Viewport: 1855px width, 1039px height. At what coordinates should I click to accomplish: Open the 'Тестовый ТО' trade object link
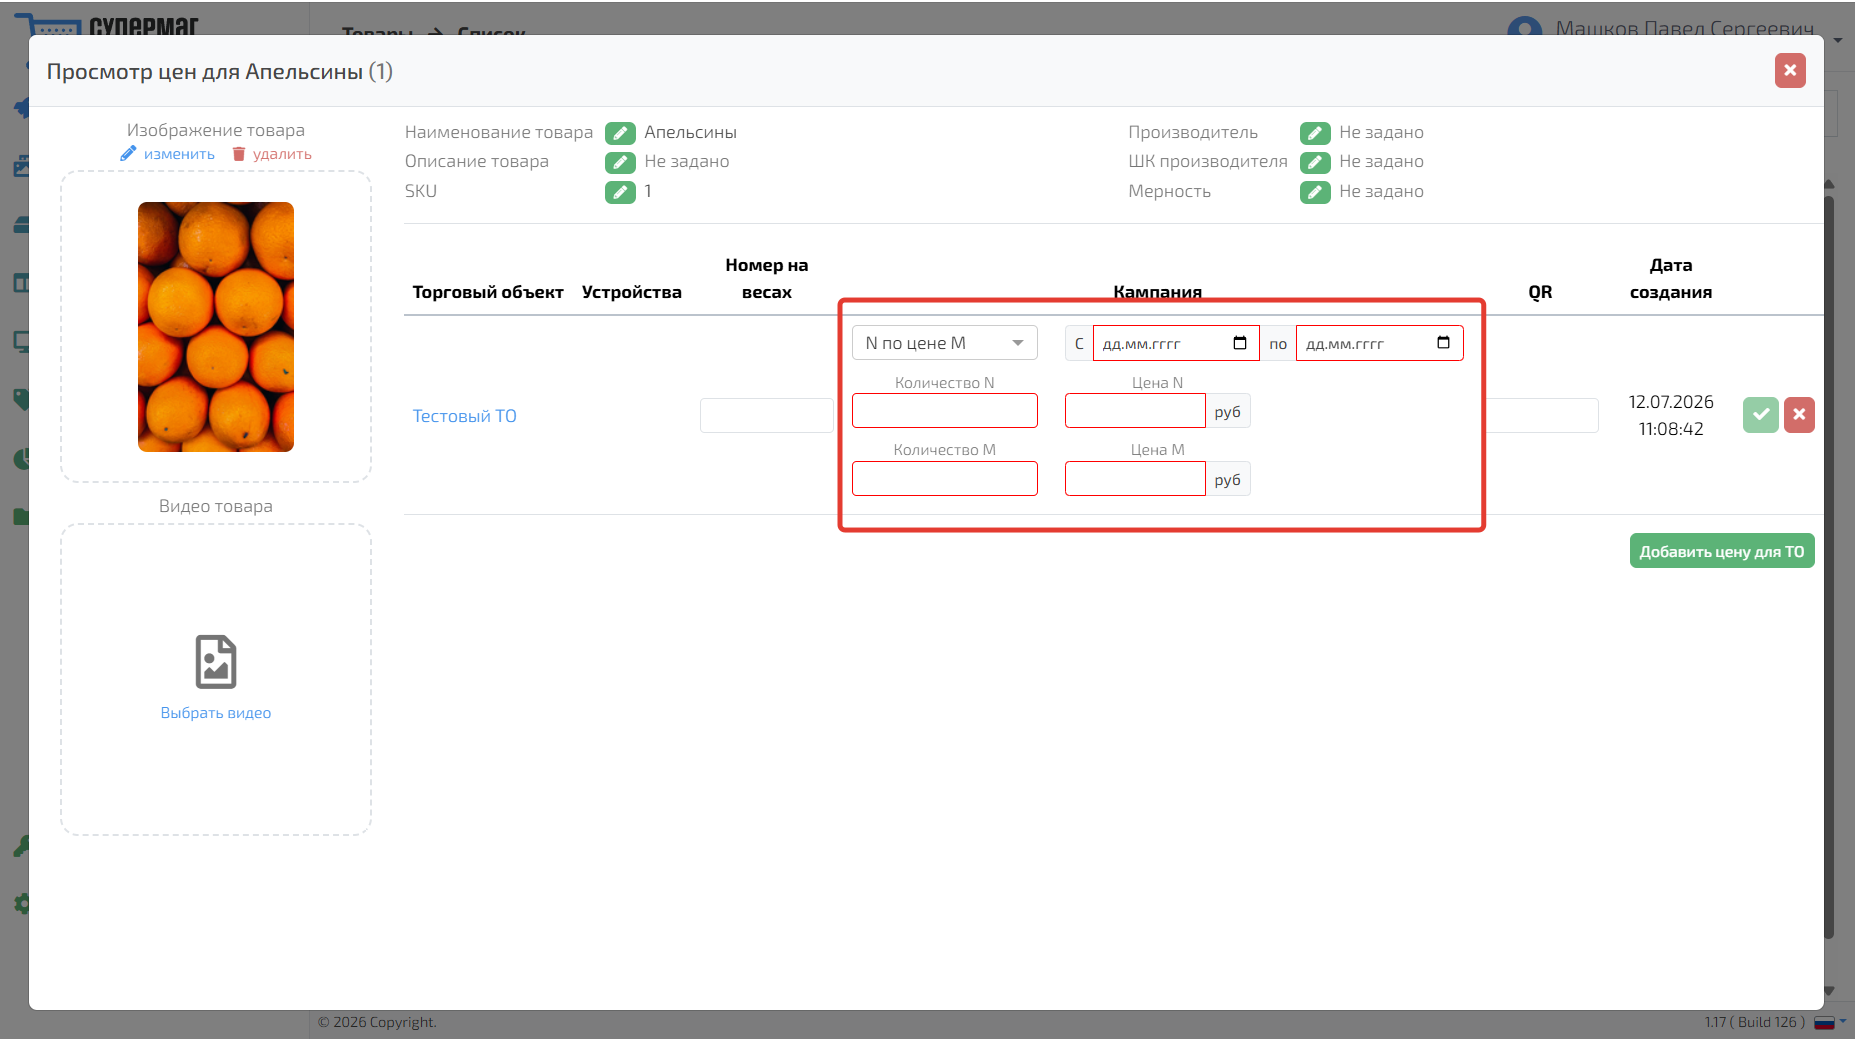coord(465,416)
